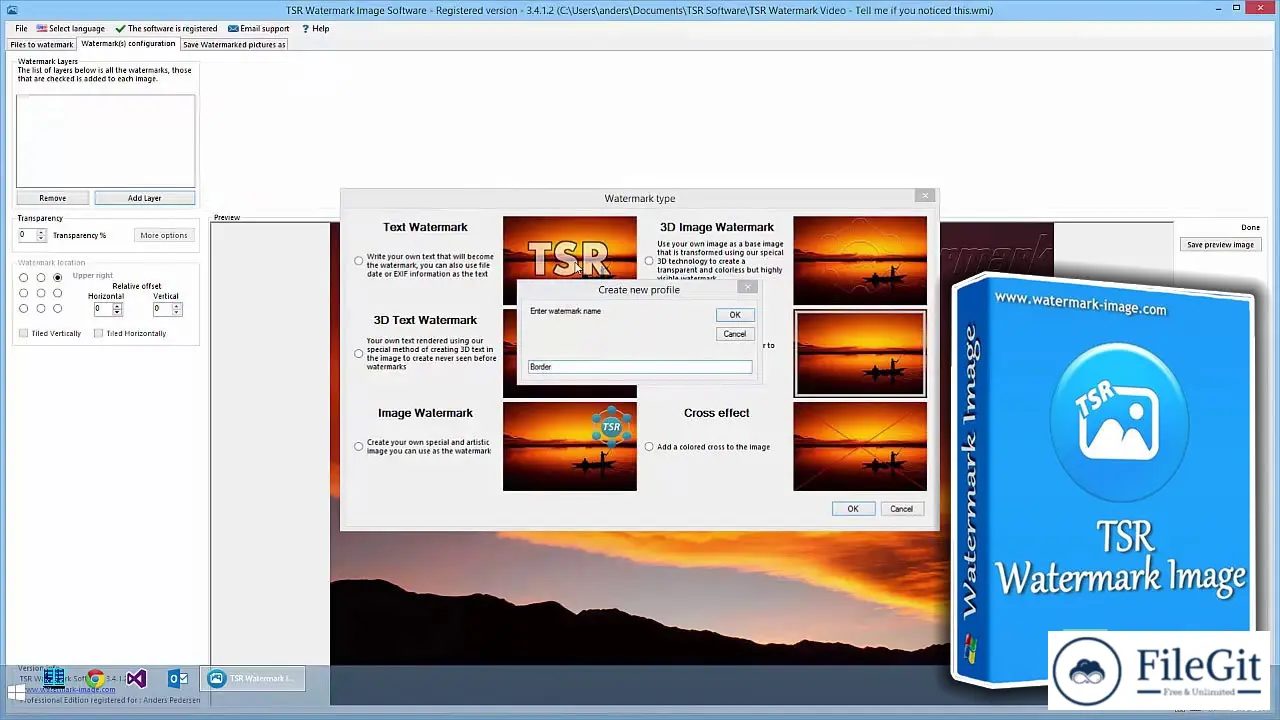Select upper right watermark location radio
The width and height of the screenshot is (1280, 720).
[x=57, y=277]
